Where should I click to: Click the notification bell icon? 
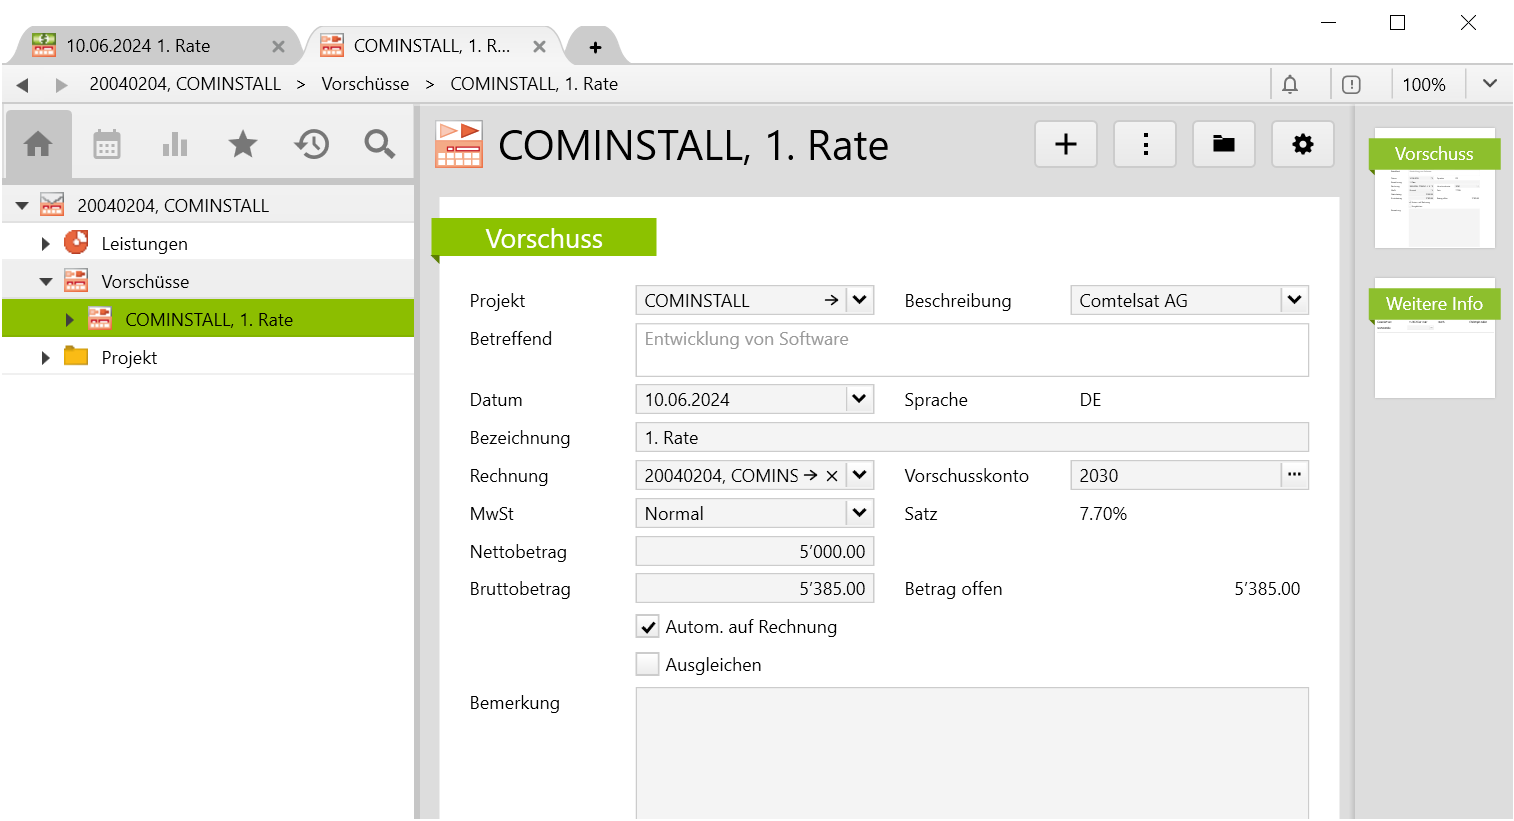tap(1290, 85)
